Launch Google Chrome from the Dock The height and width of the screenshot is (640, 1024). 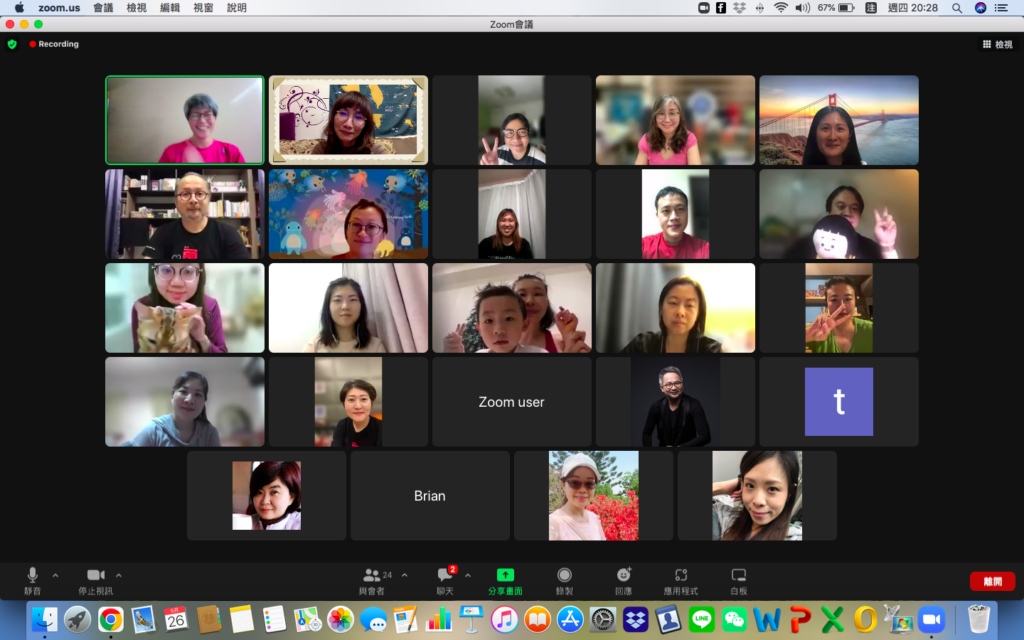[x=110, y=619]
